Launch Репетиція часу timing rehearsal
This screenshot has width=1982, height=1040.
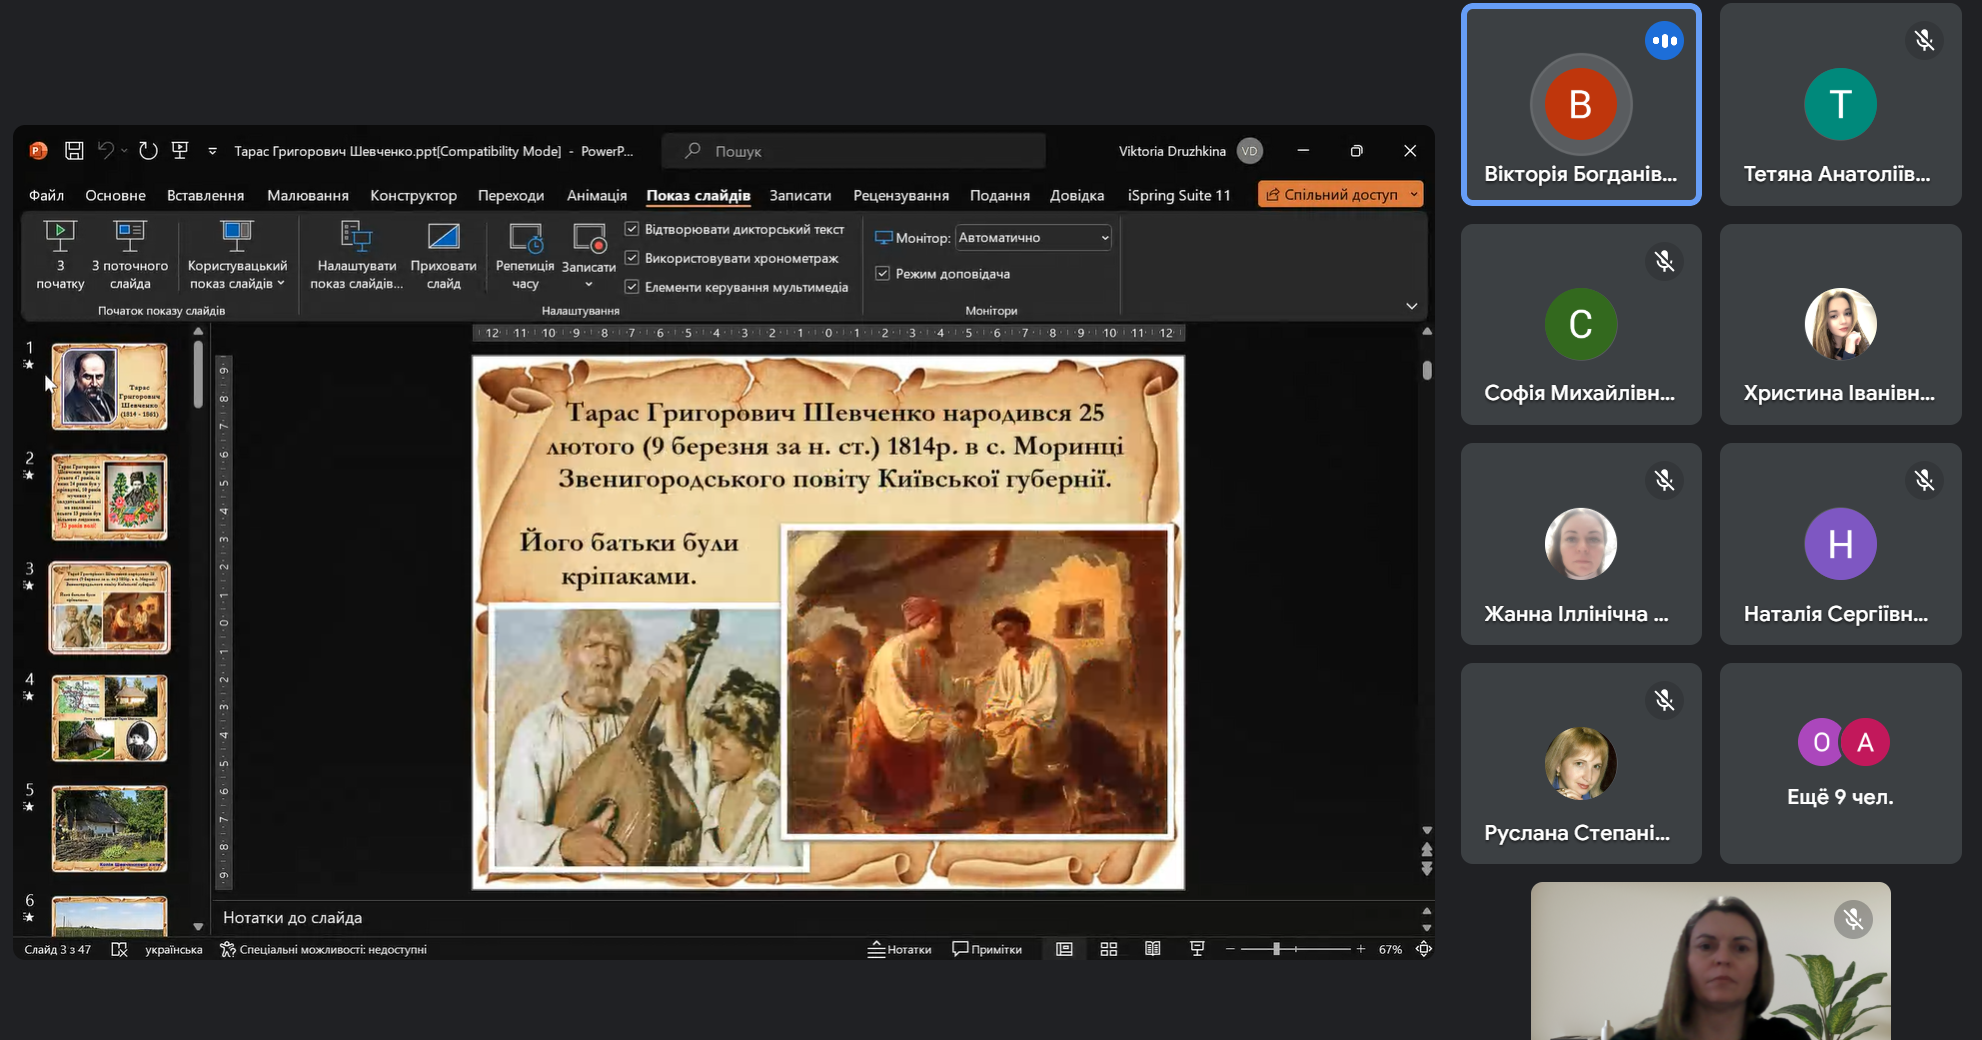click(525, 256)
